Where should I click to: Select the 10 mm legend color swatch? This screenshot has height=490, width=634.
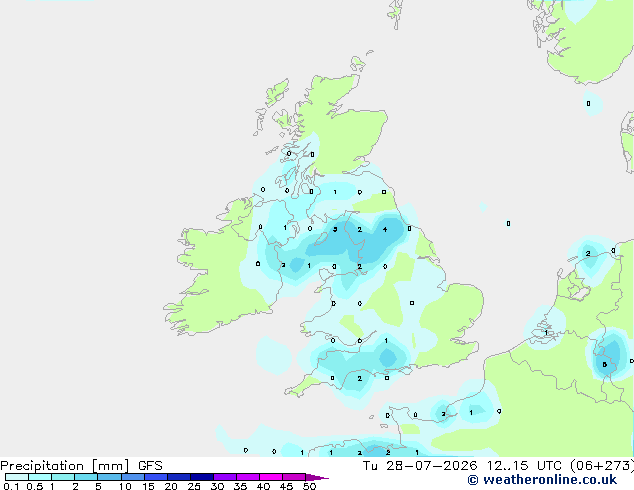132,477
